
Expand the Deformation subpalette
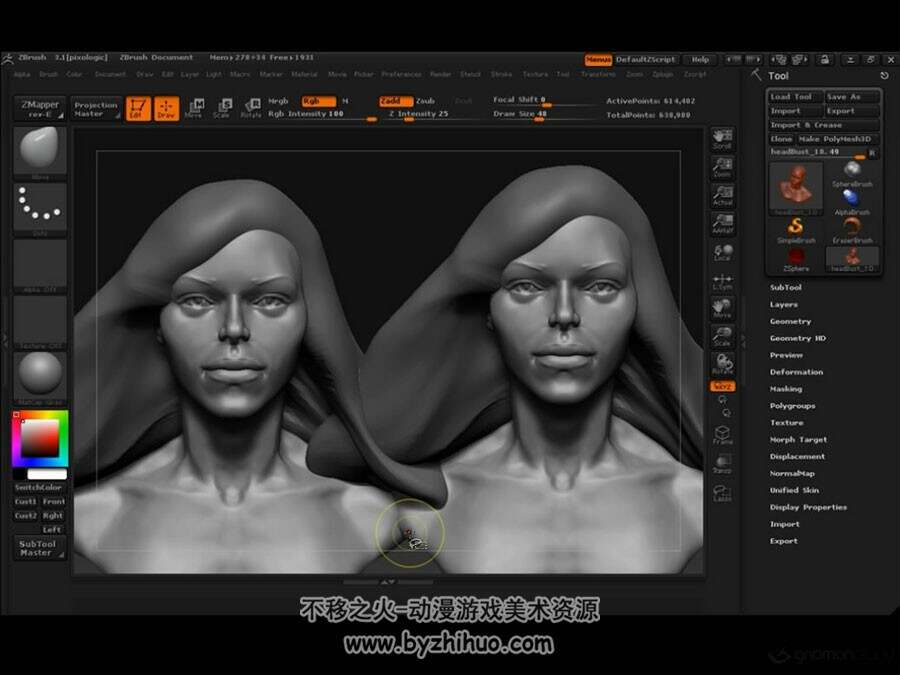point(796,372)
